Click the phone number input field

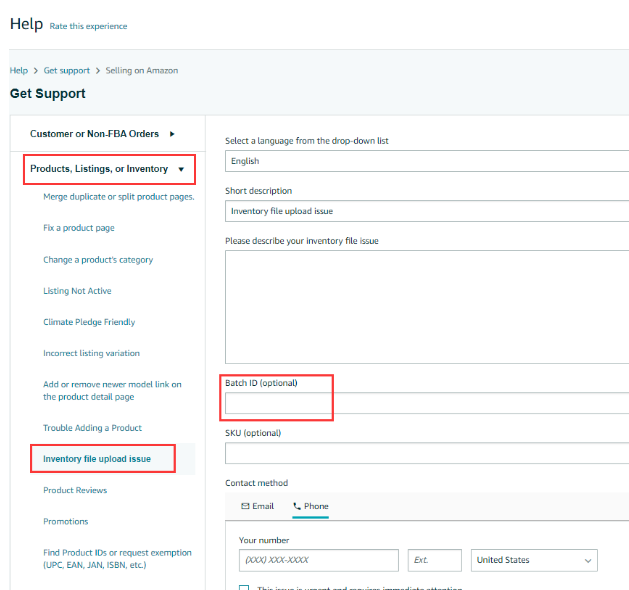318,560
